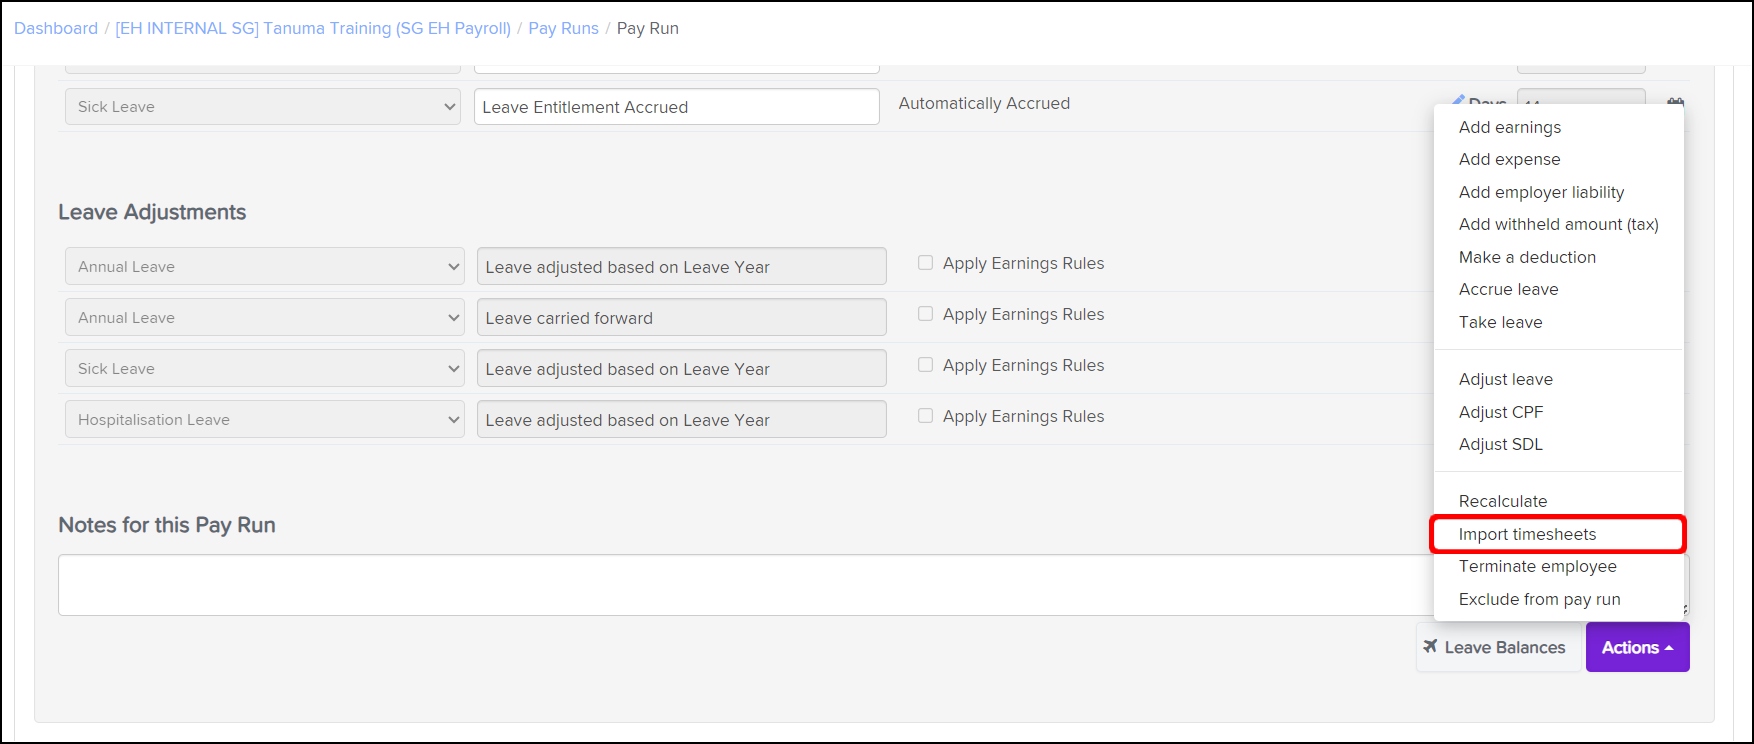
Task: Open Tanuma Training business breadcrumb link
Action: point(313,28)
